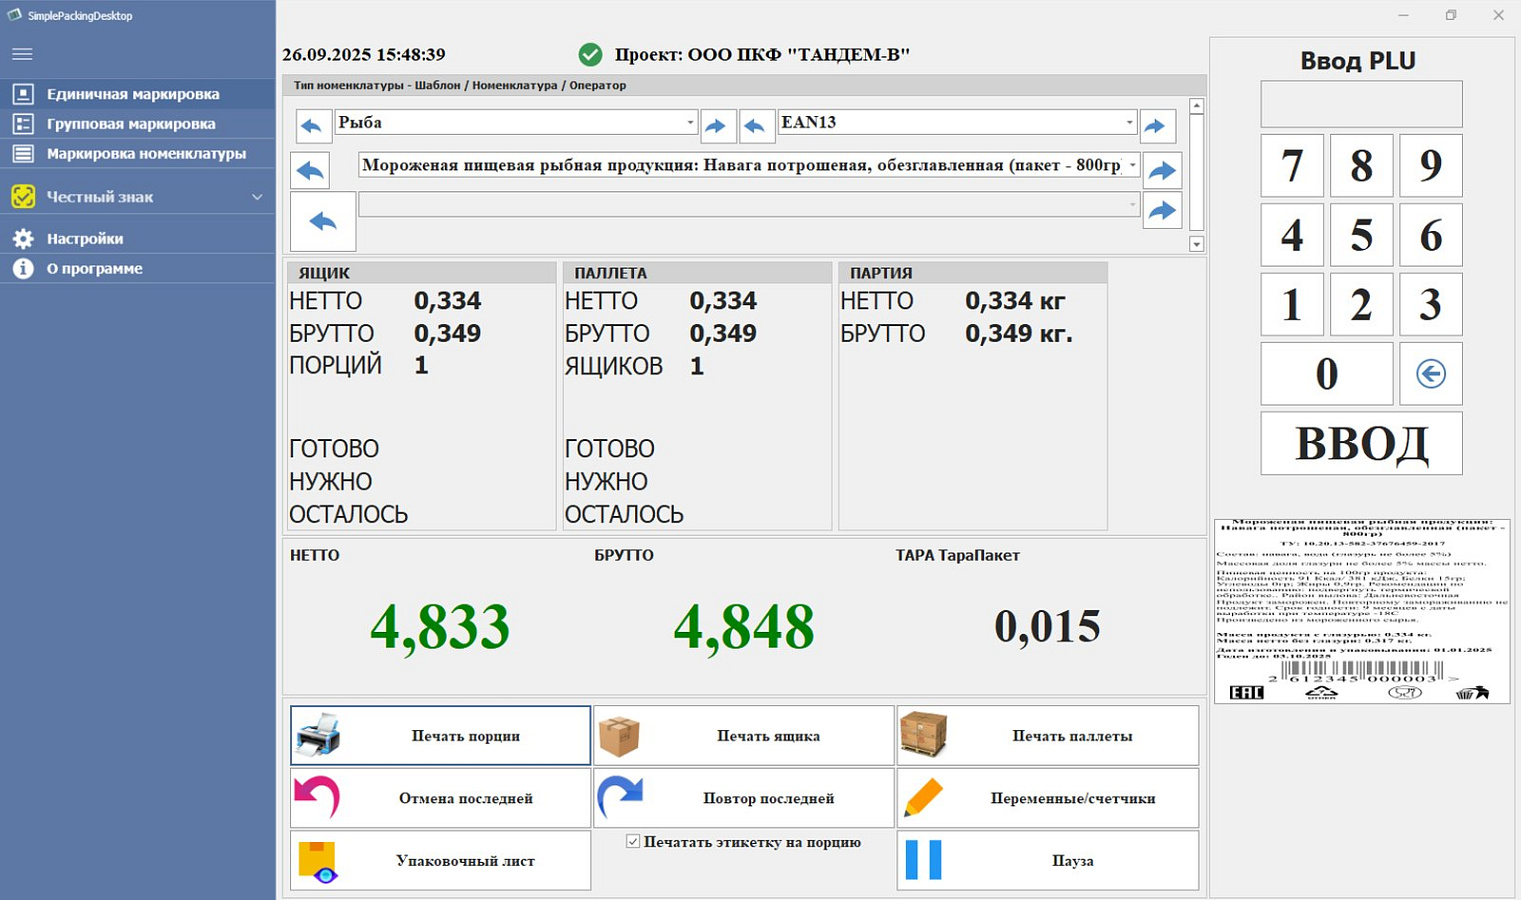1521x900 pixels.
Task: Open the EAN13 template dropdown
Action: (957, 122)
